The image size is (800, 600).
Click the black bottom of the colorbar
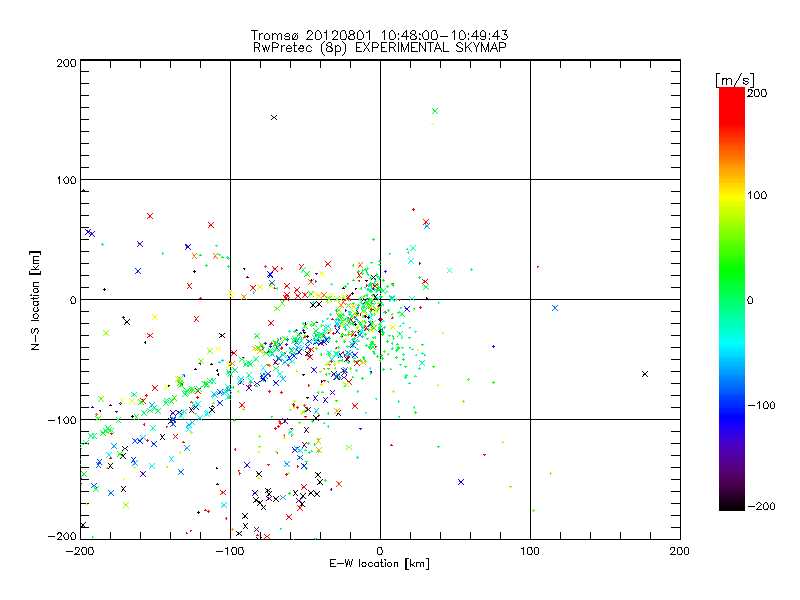[x=732, y=503]
